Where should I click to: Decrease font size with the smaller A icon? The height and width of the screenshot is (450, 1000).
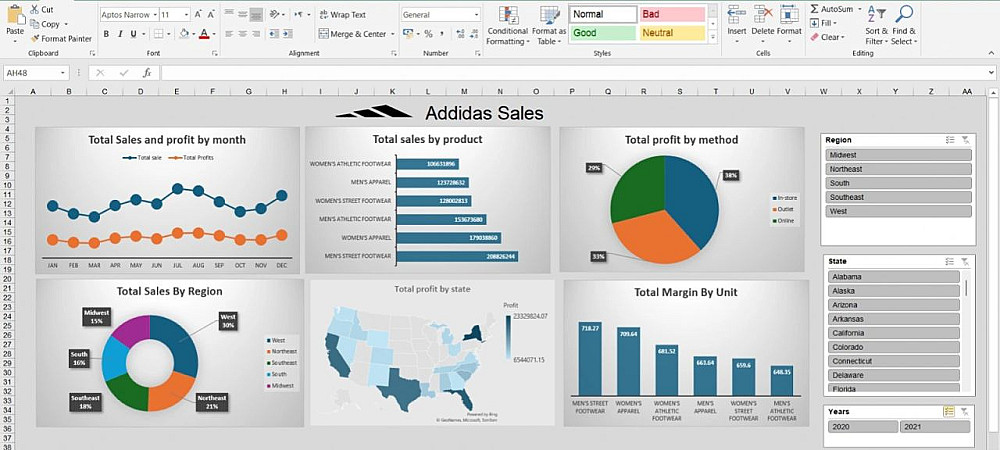pos(212,15)
